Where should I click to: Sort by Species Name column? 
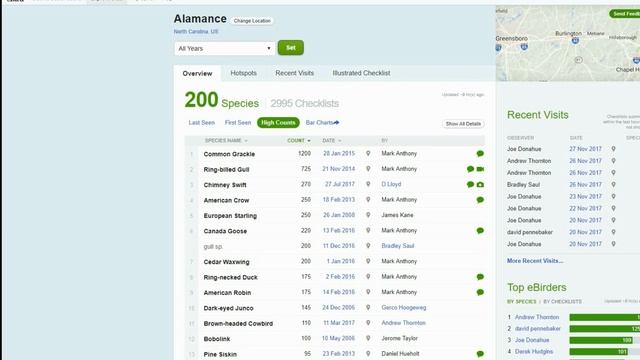point(226,141)
